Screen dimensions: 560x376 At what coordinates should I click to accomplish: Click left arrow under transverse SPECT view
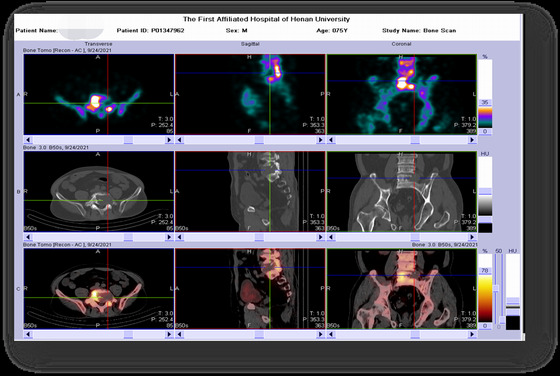pyautogui.click(x=28, y=140)
